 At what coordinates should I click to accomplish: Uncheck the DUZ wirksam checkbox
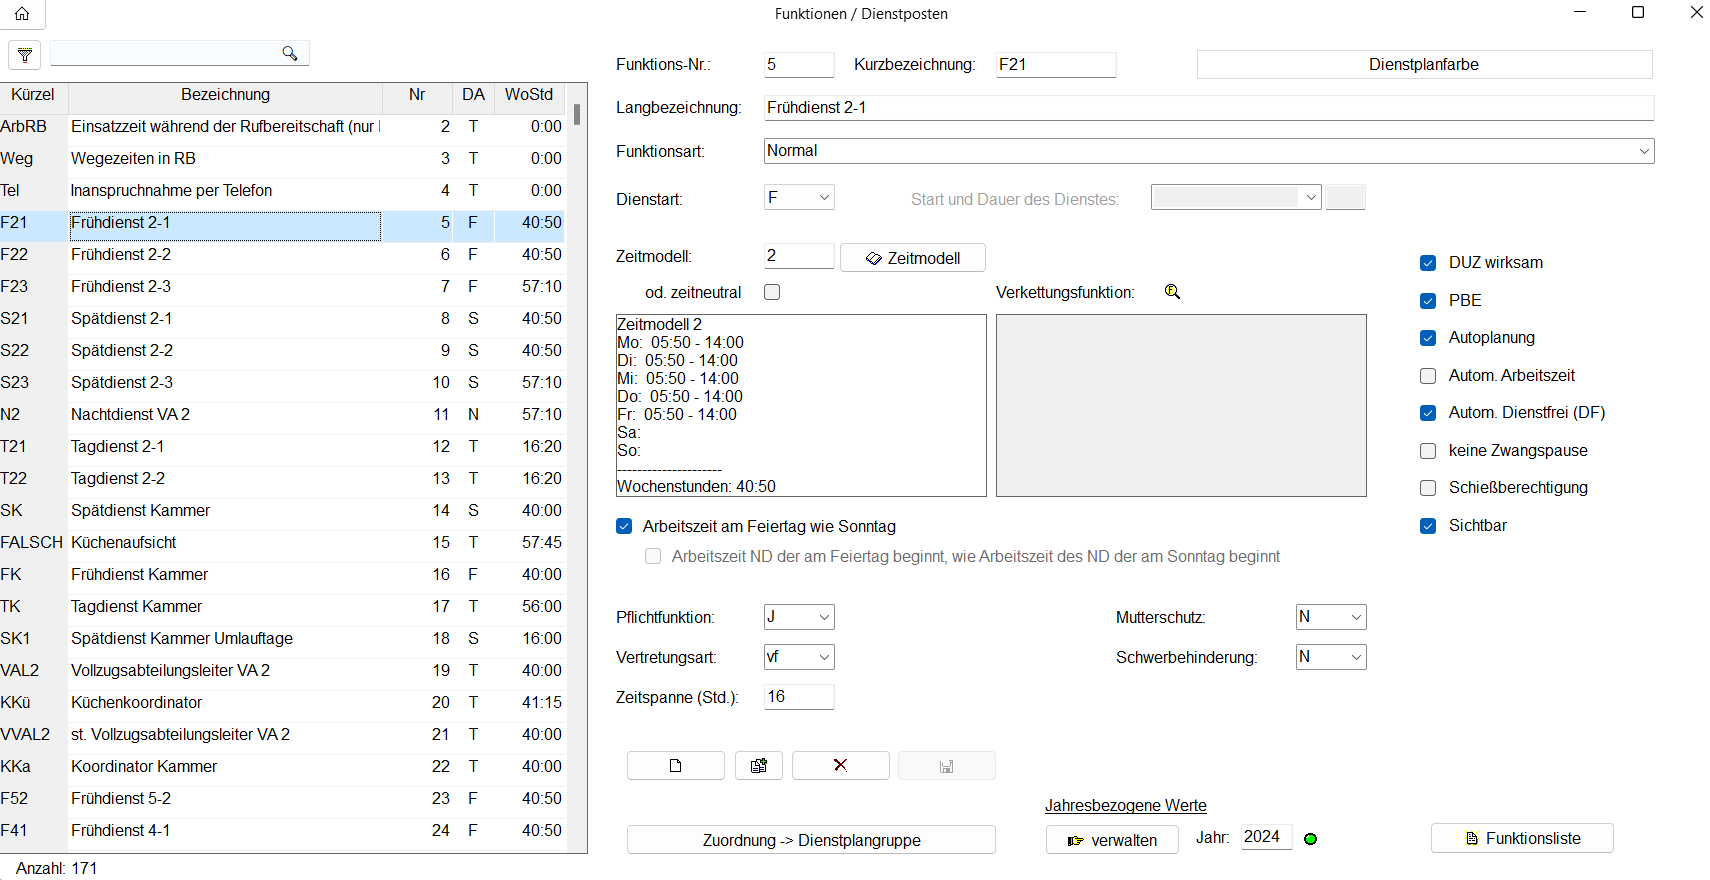click(1428, 263)
